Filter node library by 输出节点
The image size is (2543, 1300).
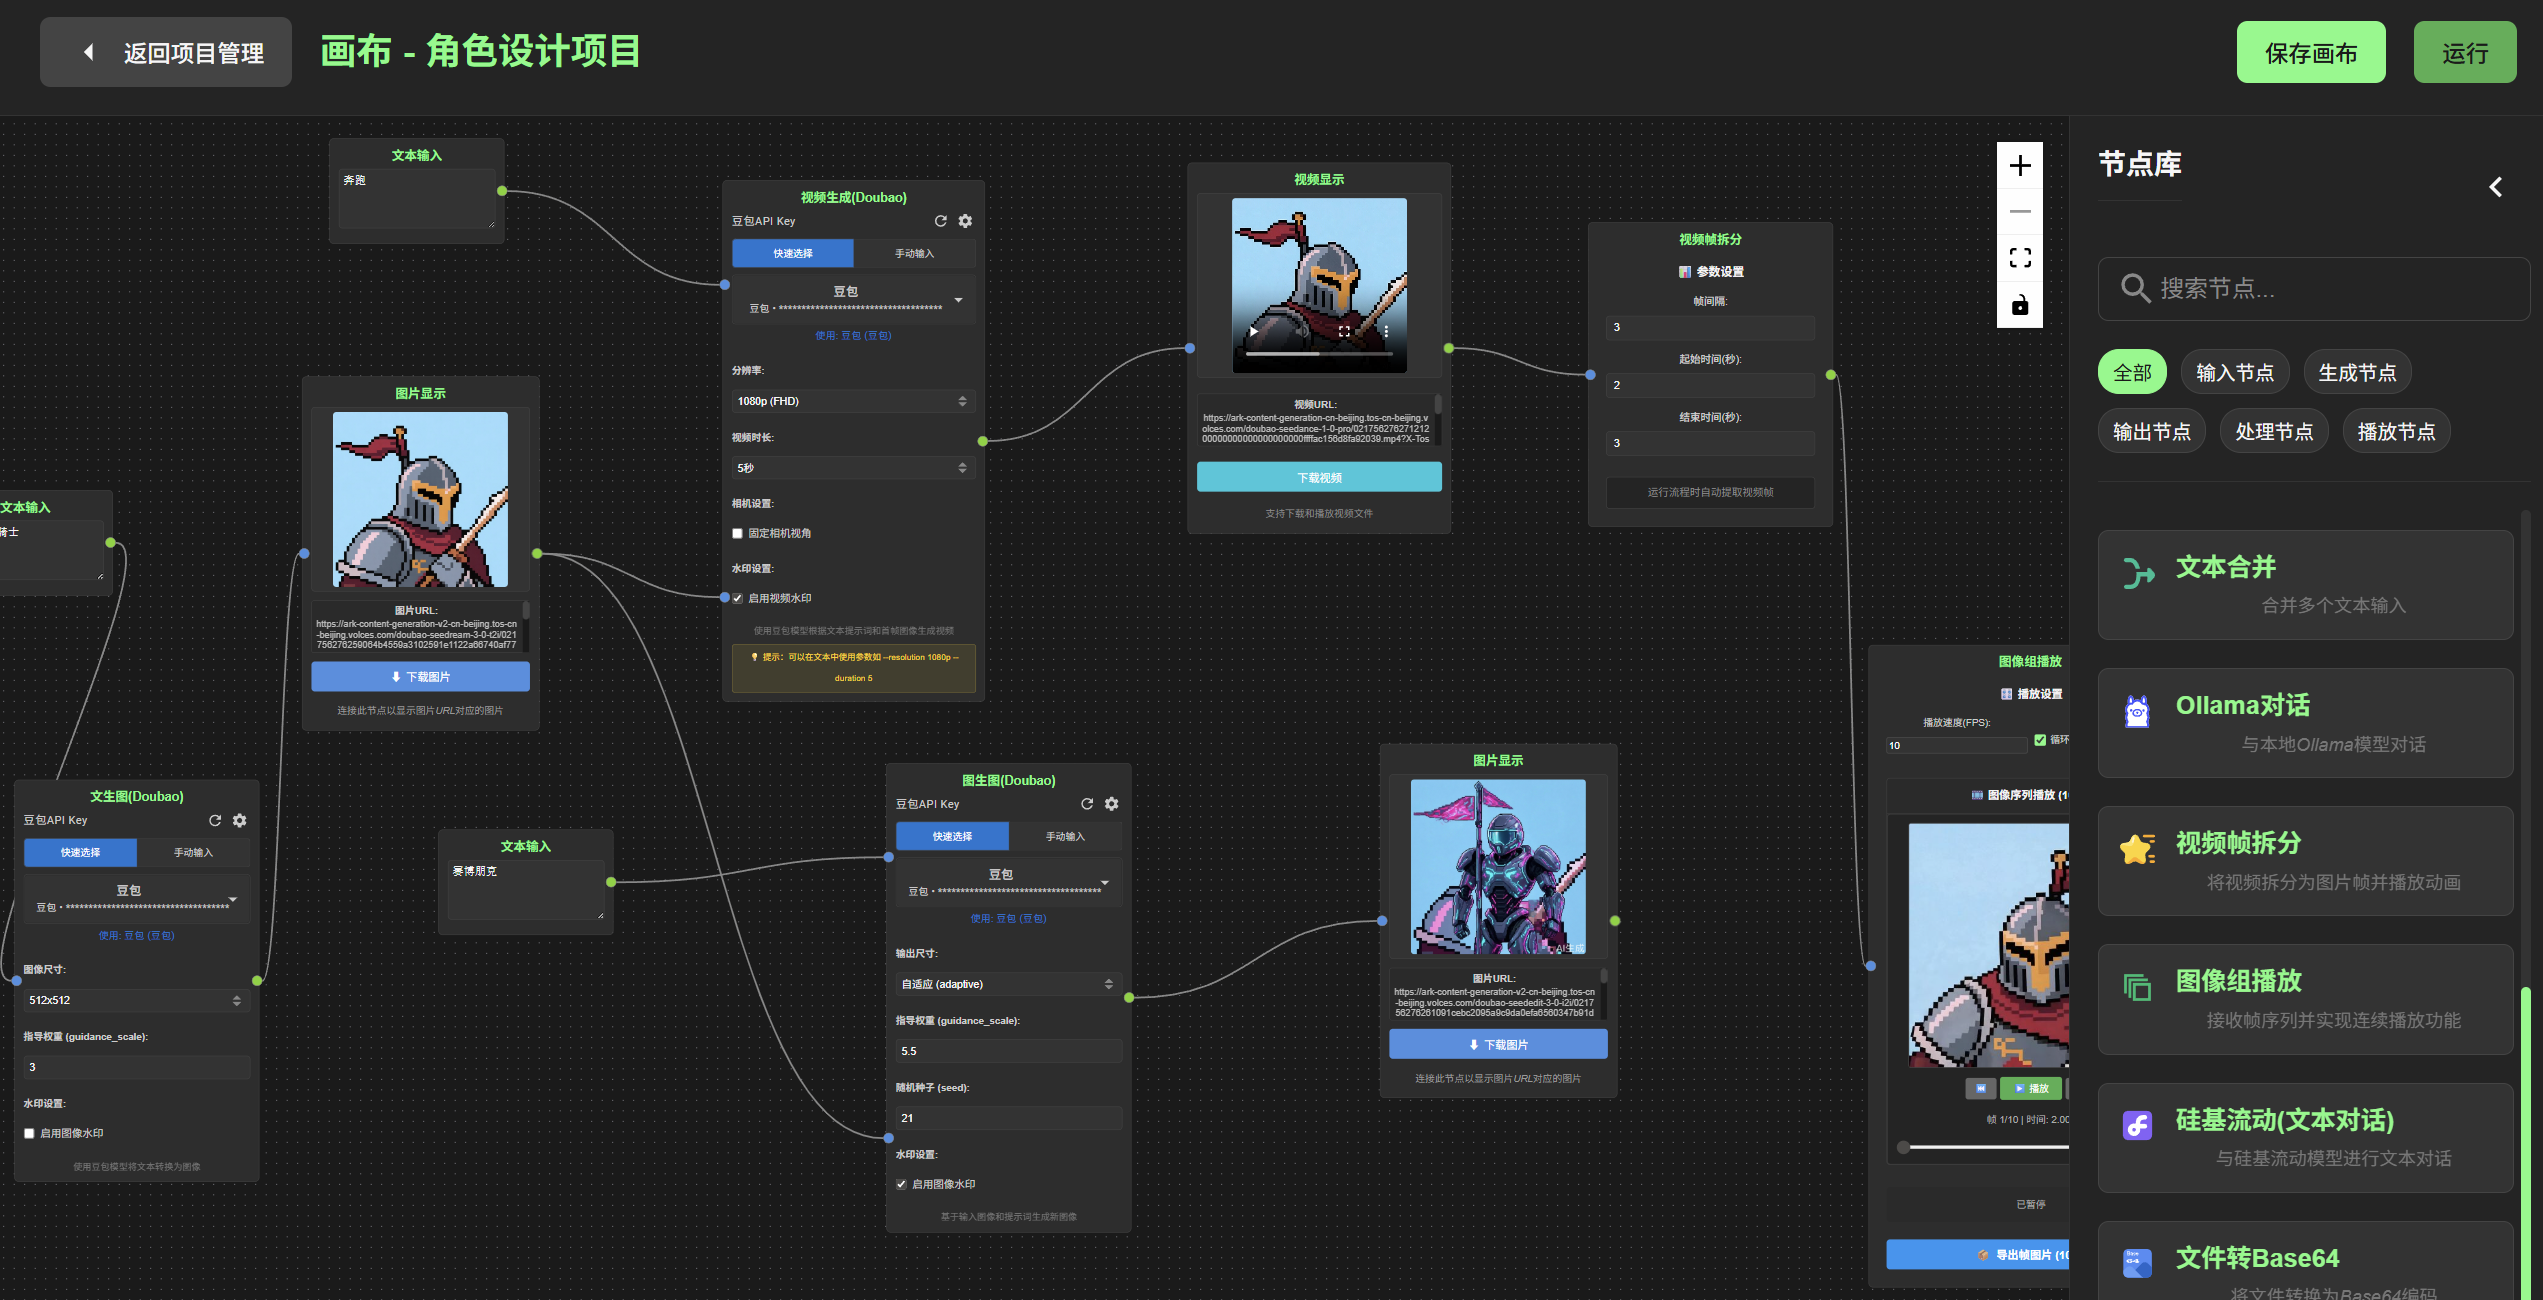pyautogui.click(x=2152, y=431)
